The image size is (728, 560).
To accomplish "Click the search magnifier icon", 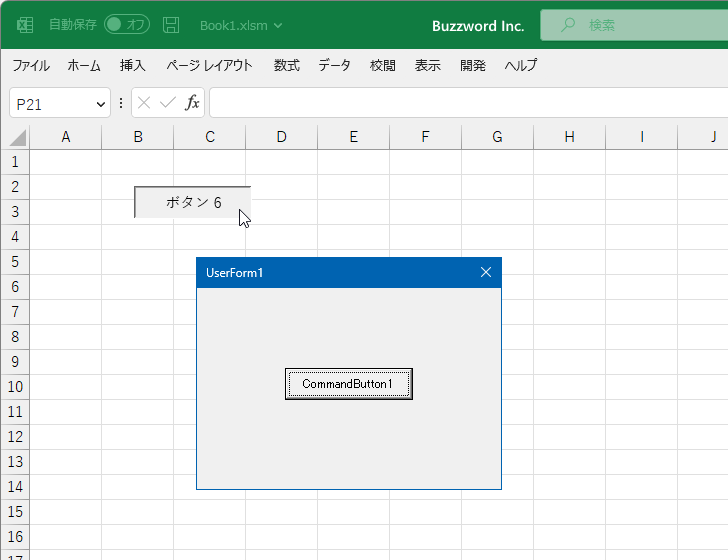I will 567,25.
